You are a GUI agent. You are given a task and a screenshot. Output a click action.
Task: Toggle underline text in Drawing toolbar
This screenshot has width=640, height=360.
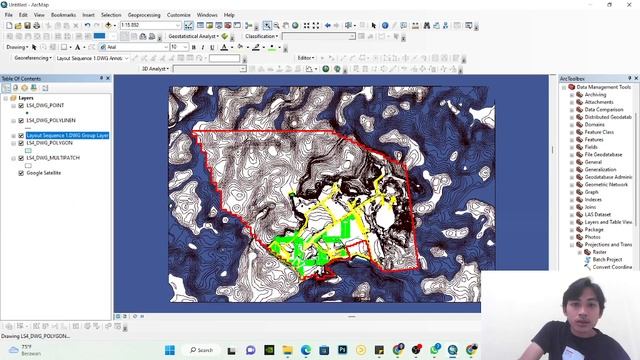(212, 47)
